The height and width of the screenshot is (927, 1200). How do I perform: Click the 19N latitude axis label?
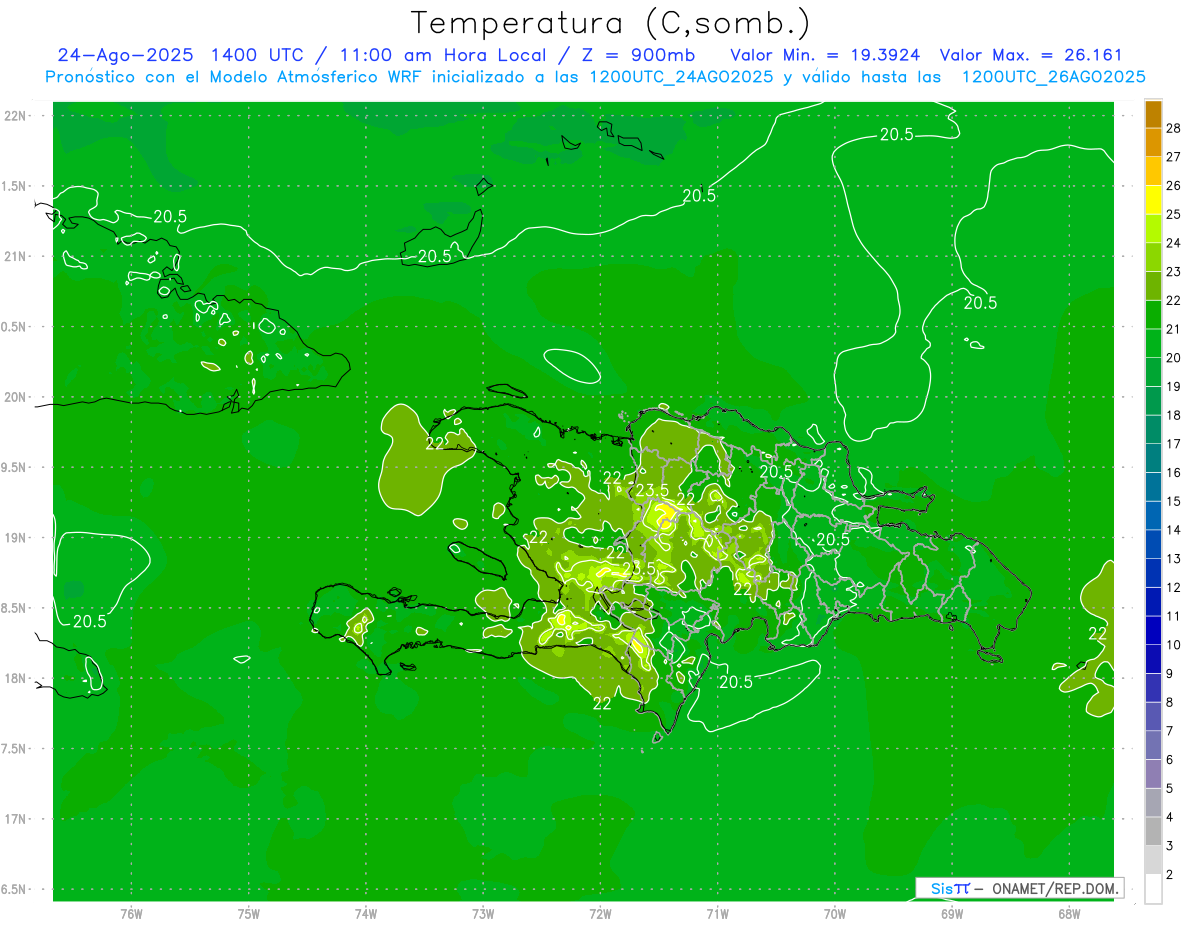16,537
